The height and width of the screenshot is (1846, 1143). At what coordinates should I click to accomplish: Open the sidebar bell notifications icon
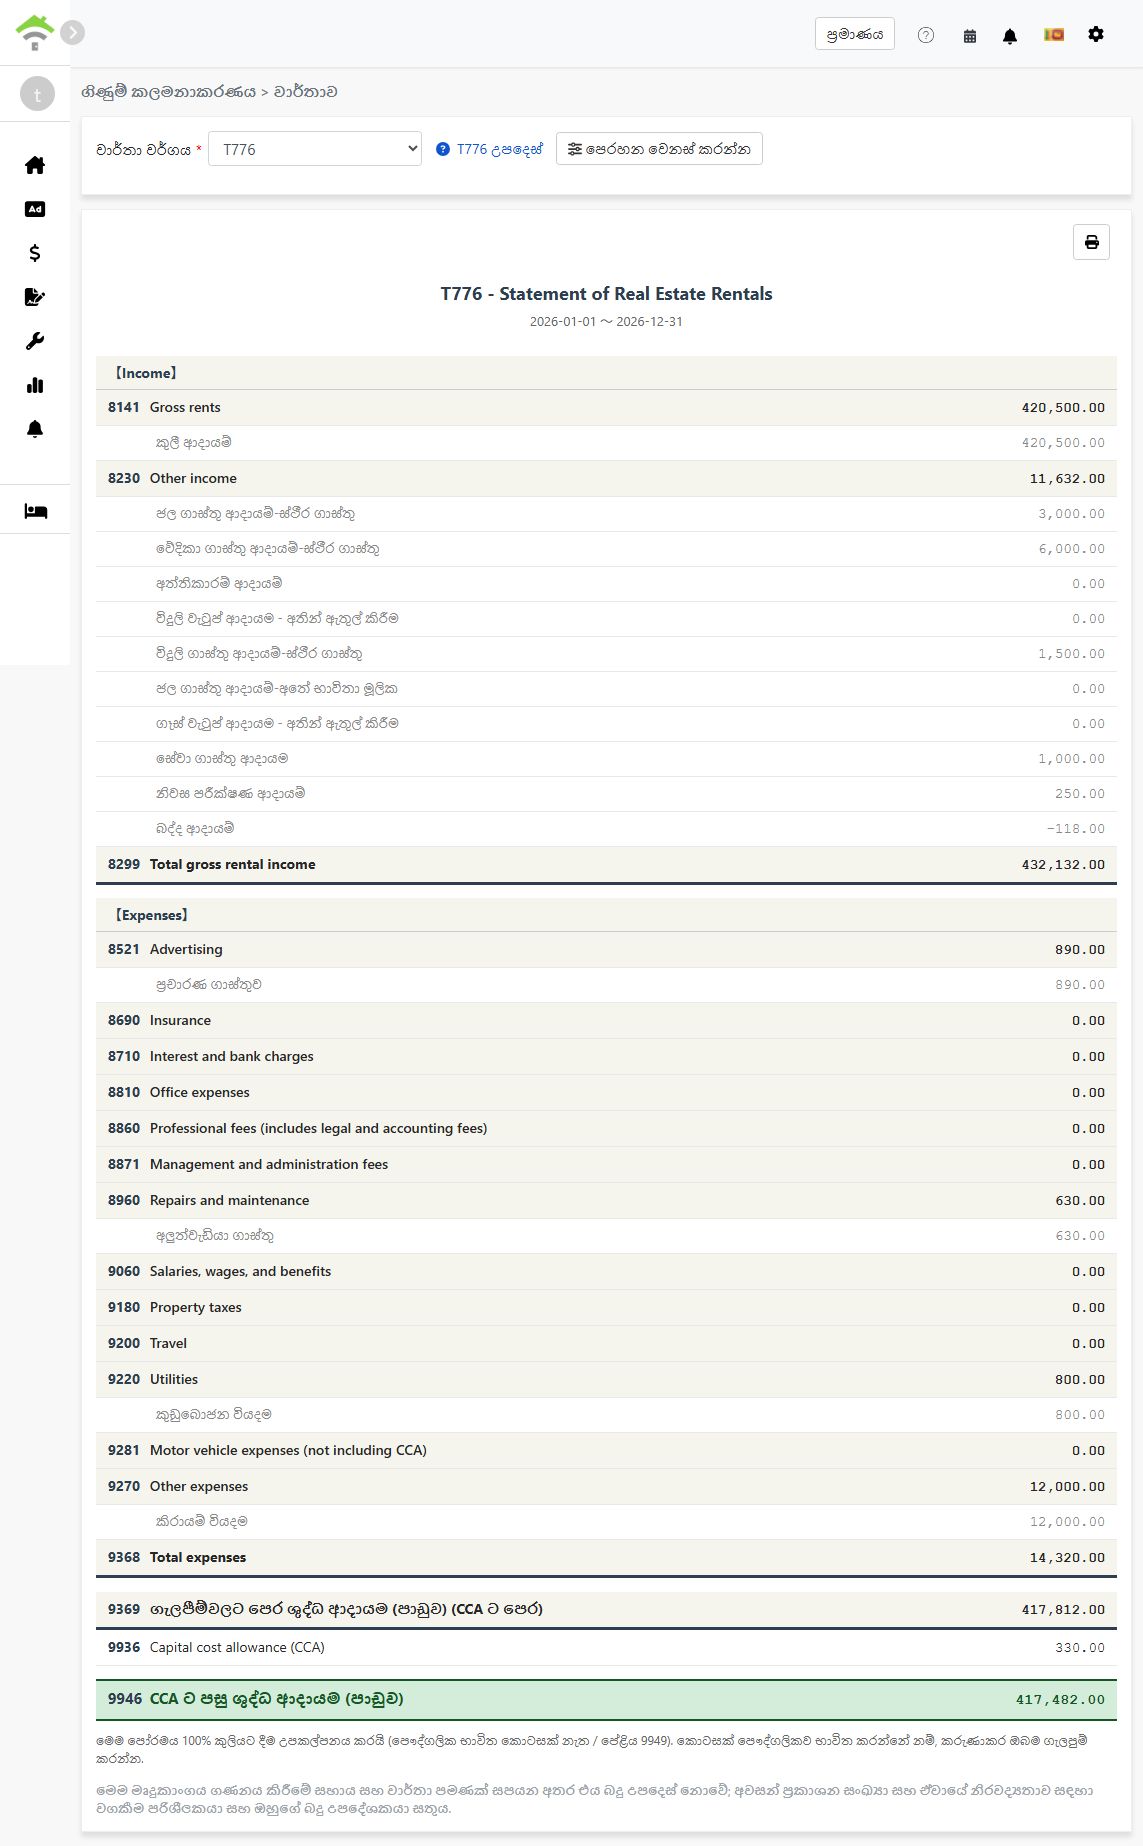click(x=35, y=429)
